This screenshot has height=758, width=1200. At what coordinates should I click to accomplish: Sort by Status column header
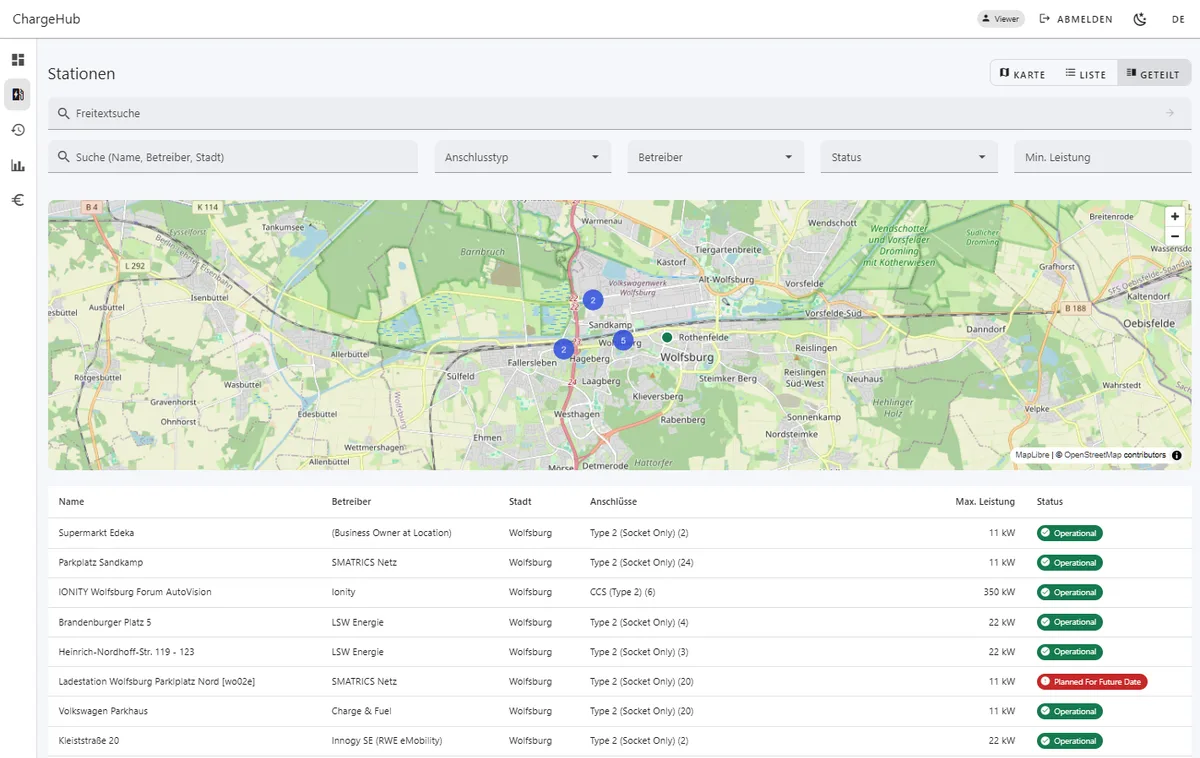(1050, 502)
